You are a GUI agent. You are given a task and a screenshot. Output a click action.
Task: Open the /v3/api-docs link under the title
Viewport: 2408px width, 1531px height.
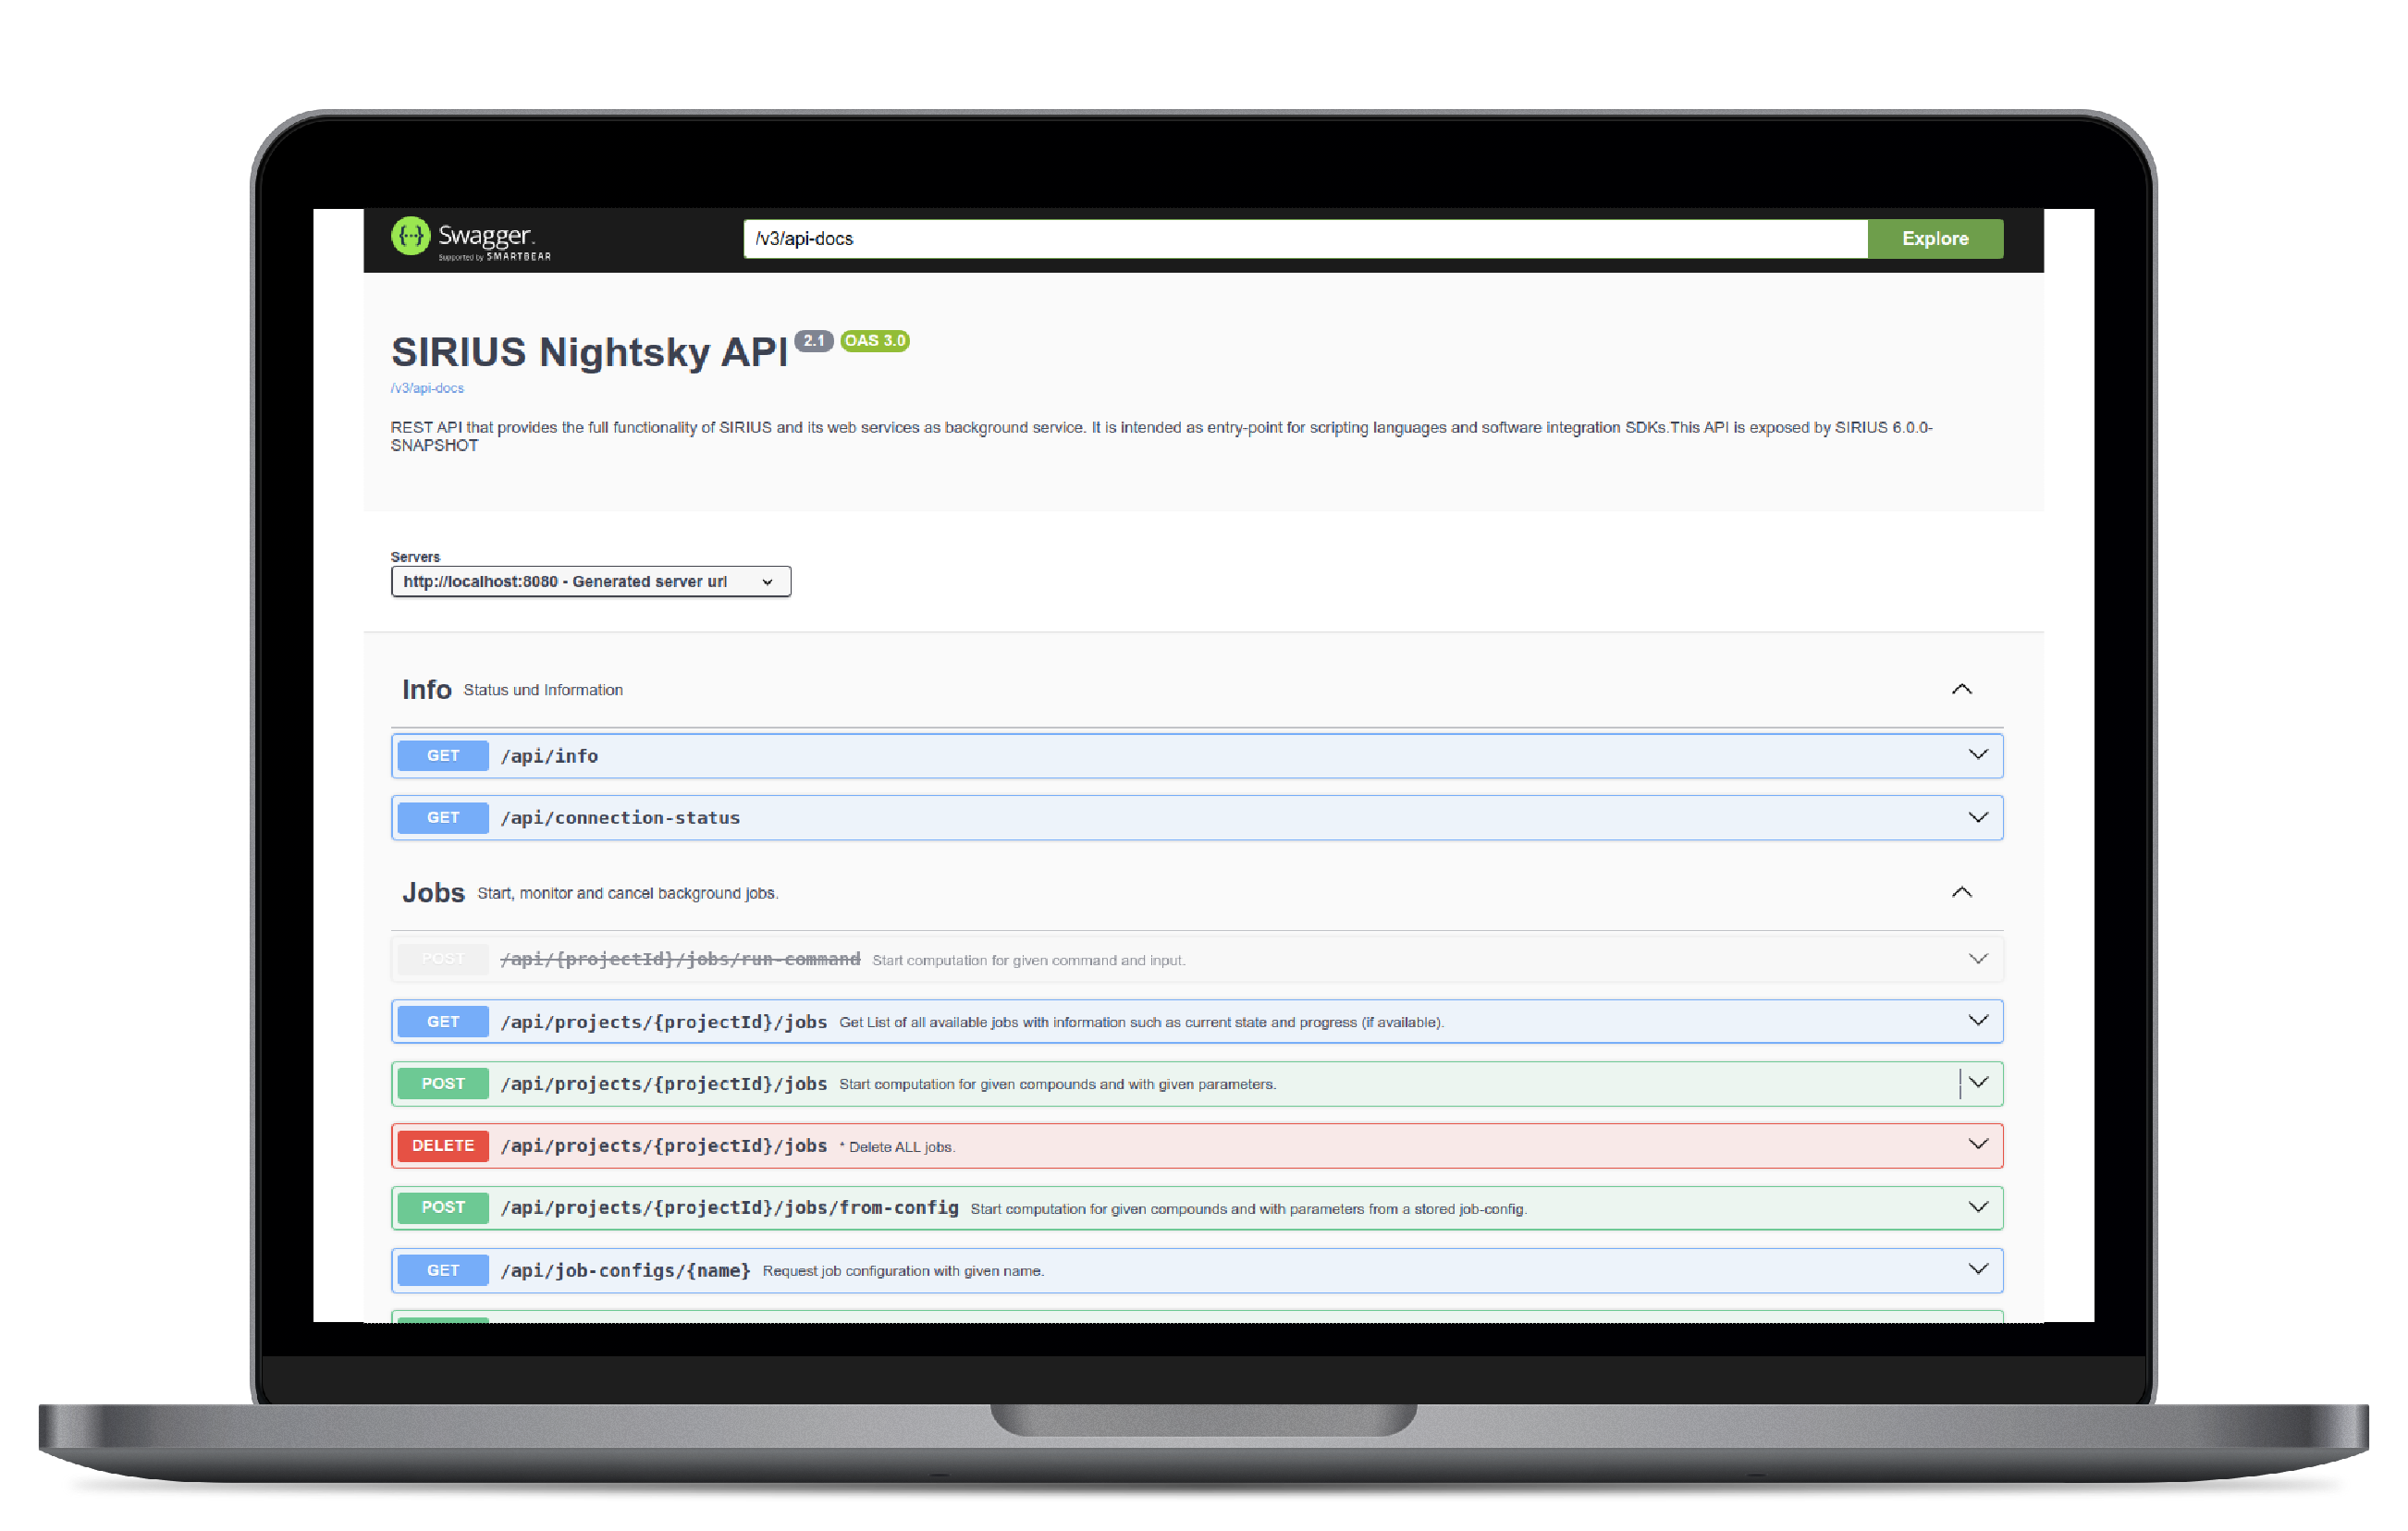(427, 388)
